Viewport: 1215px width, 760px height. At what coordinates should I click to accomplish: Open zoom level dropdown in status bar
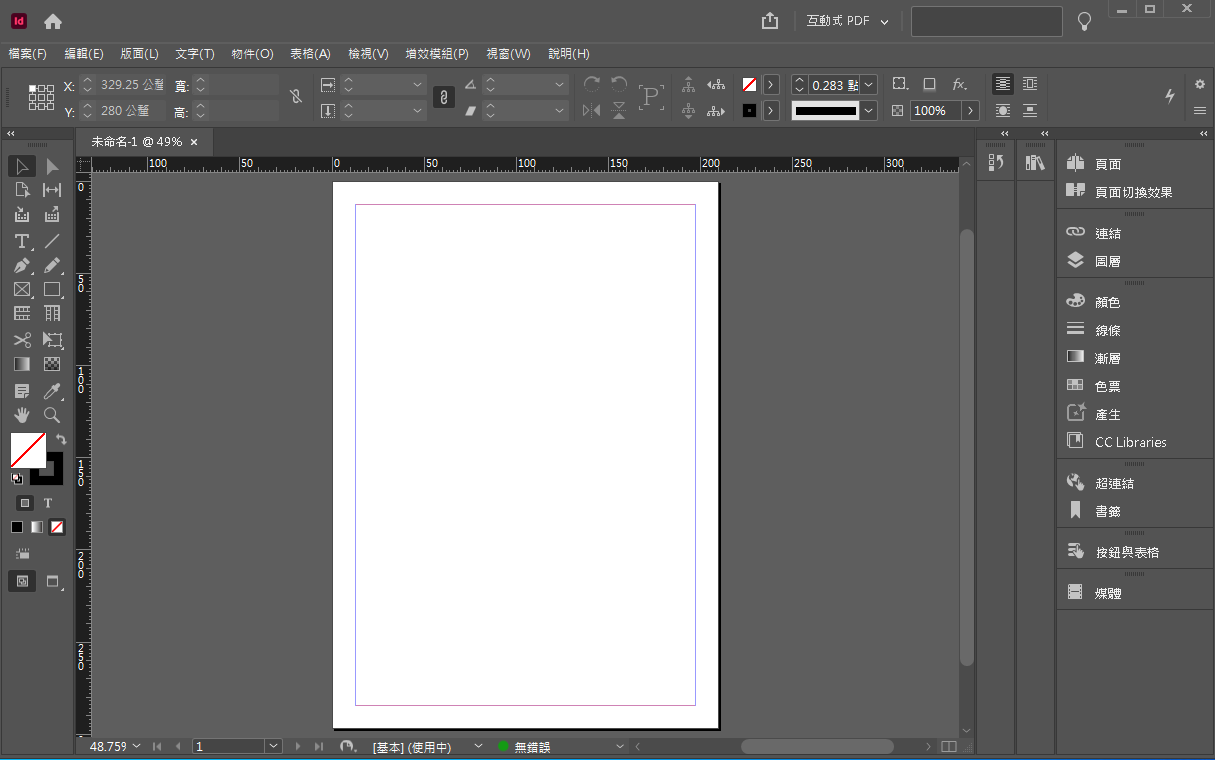tap(137, 746)
